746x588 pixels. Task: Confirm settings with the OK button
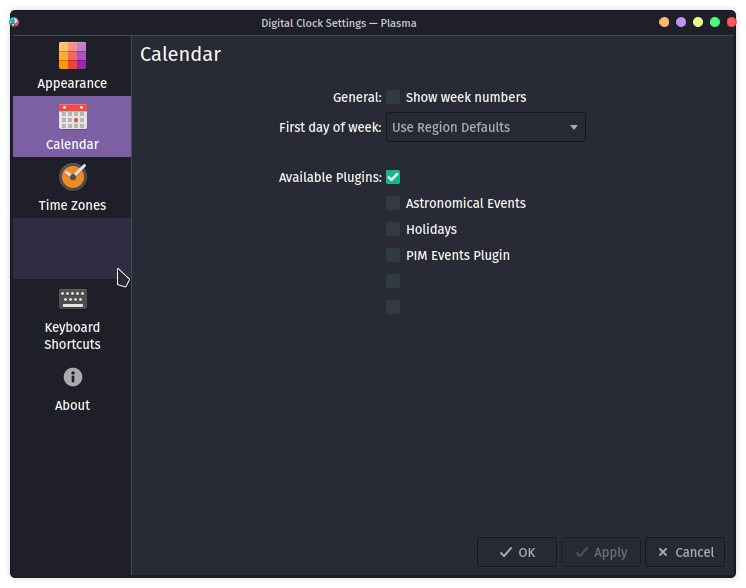click(x=517, y=552)
